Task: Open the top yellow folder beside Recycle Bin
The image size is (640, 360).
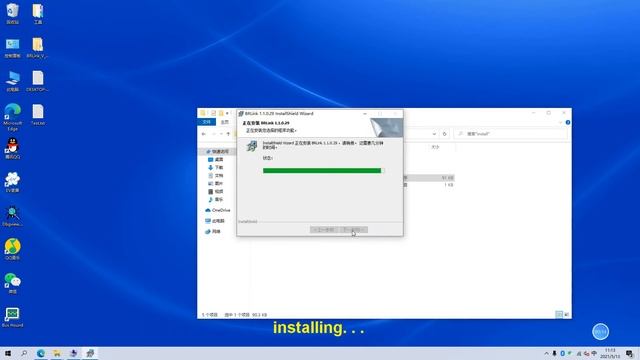Action: pyautogui.click(x=38, y=13)
